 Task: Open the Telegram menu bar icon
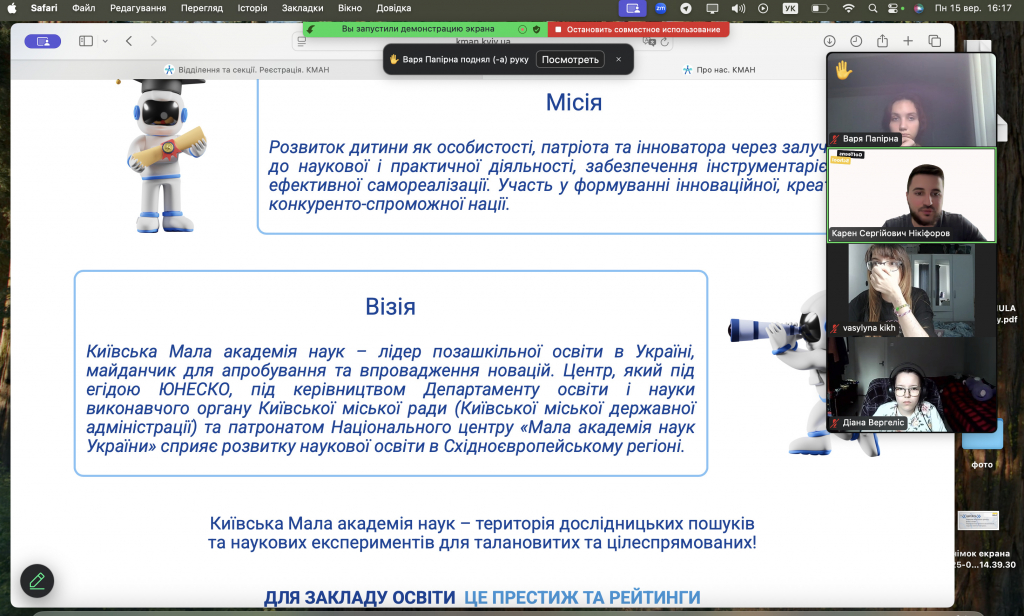686,8
